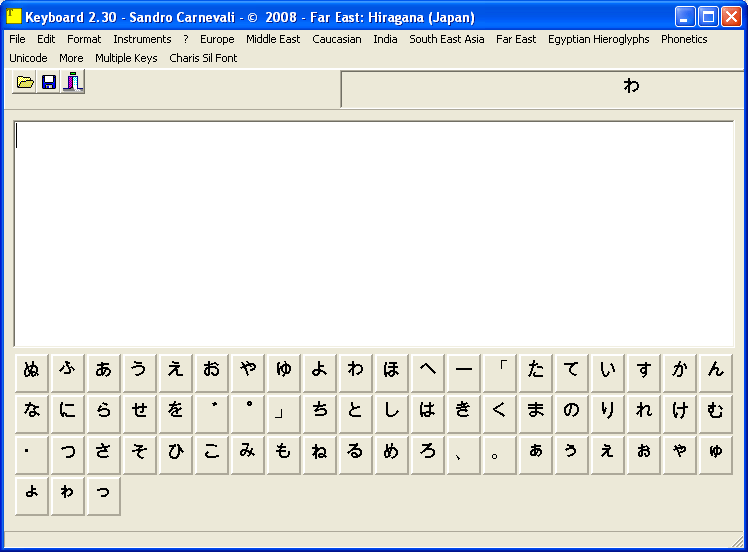Screen dimensions: 748x552
Task: Click the ぬ key
Action: (x=31, y=373)
